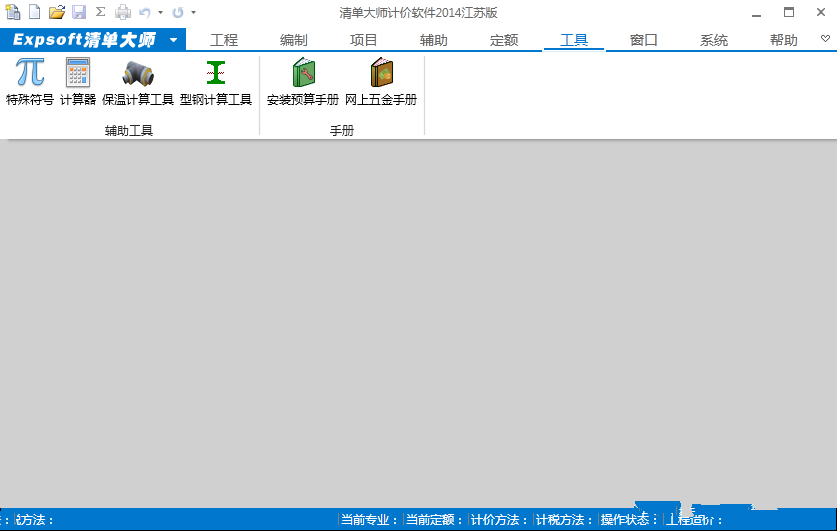Switch to the 定额 ribbon tab
837x531 pixels.
coord(504,40)
